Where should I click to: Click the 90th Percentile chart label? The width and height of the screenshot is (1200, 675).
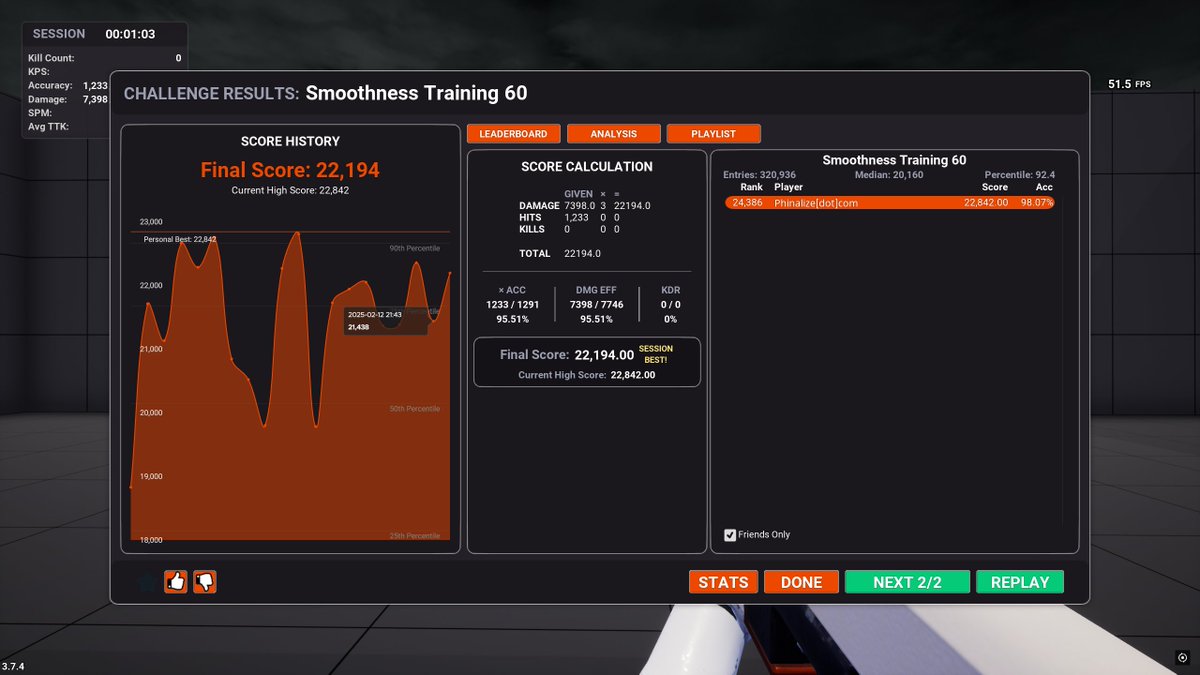(414, 248)
